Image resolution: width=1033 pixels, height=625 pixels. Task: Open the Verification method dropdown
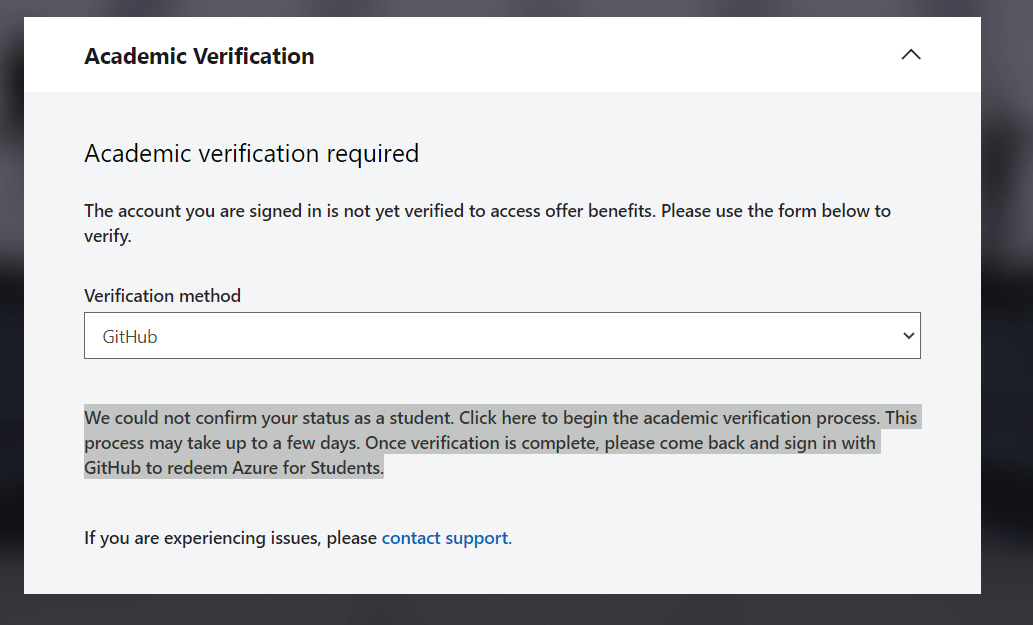click(502, 335)
